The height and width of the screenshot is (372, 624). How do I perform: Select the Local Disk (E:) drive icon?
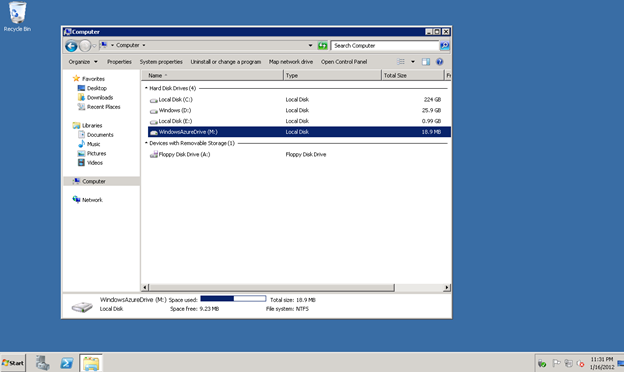154,122
